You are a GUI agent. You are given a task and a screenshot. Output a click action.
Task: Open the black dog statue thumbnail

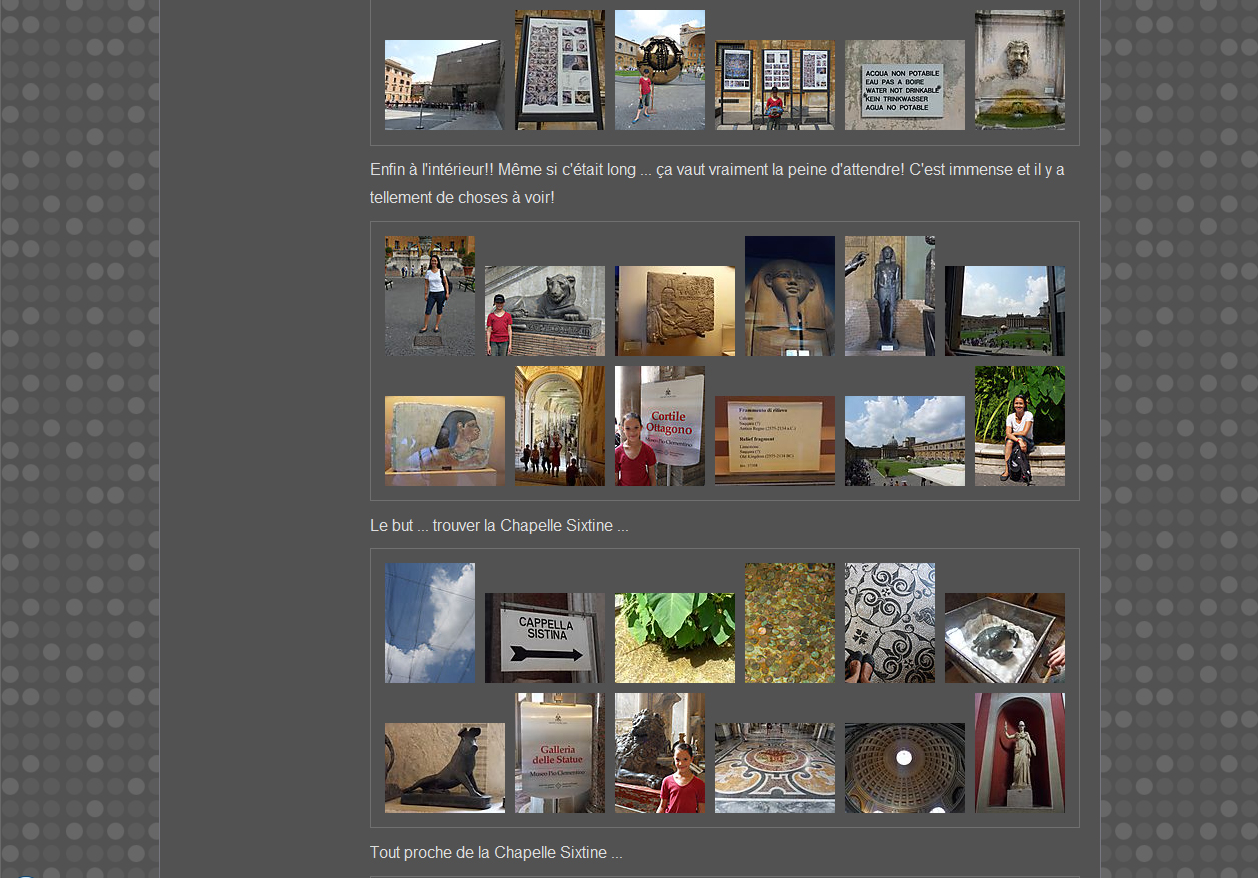tap(444, 768)
